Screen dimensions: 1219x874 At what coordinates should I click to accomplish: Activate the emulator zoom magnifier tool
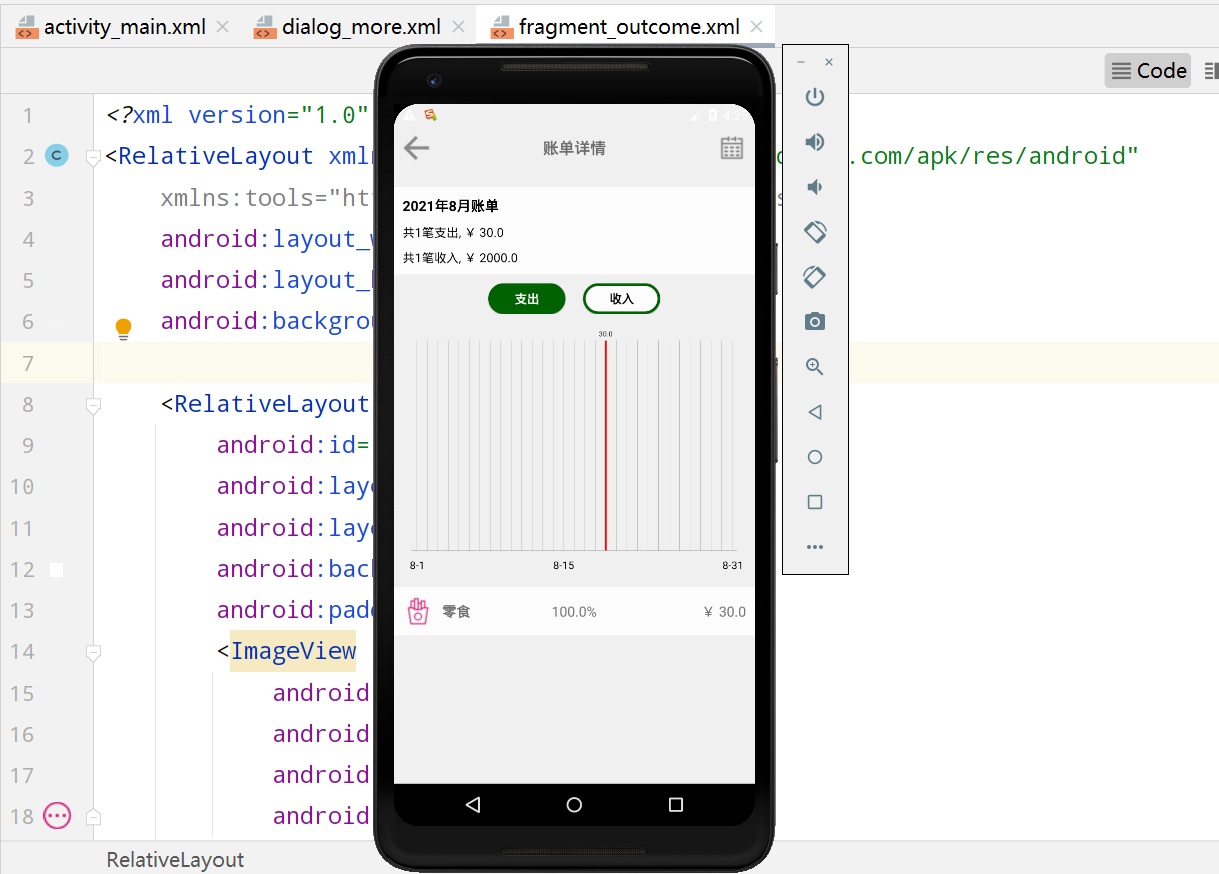815,367
